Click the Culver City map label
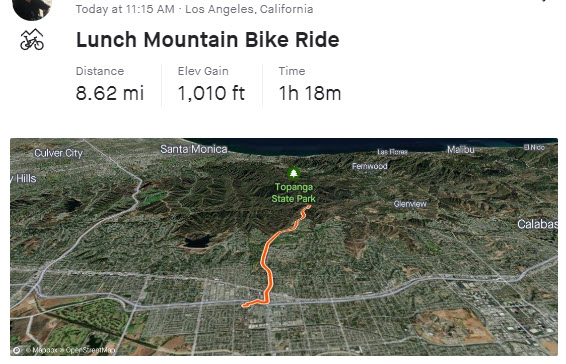Viewport: 566px width, 364px height. (58, 153)
